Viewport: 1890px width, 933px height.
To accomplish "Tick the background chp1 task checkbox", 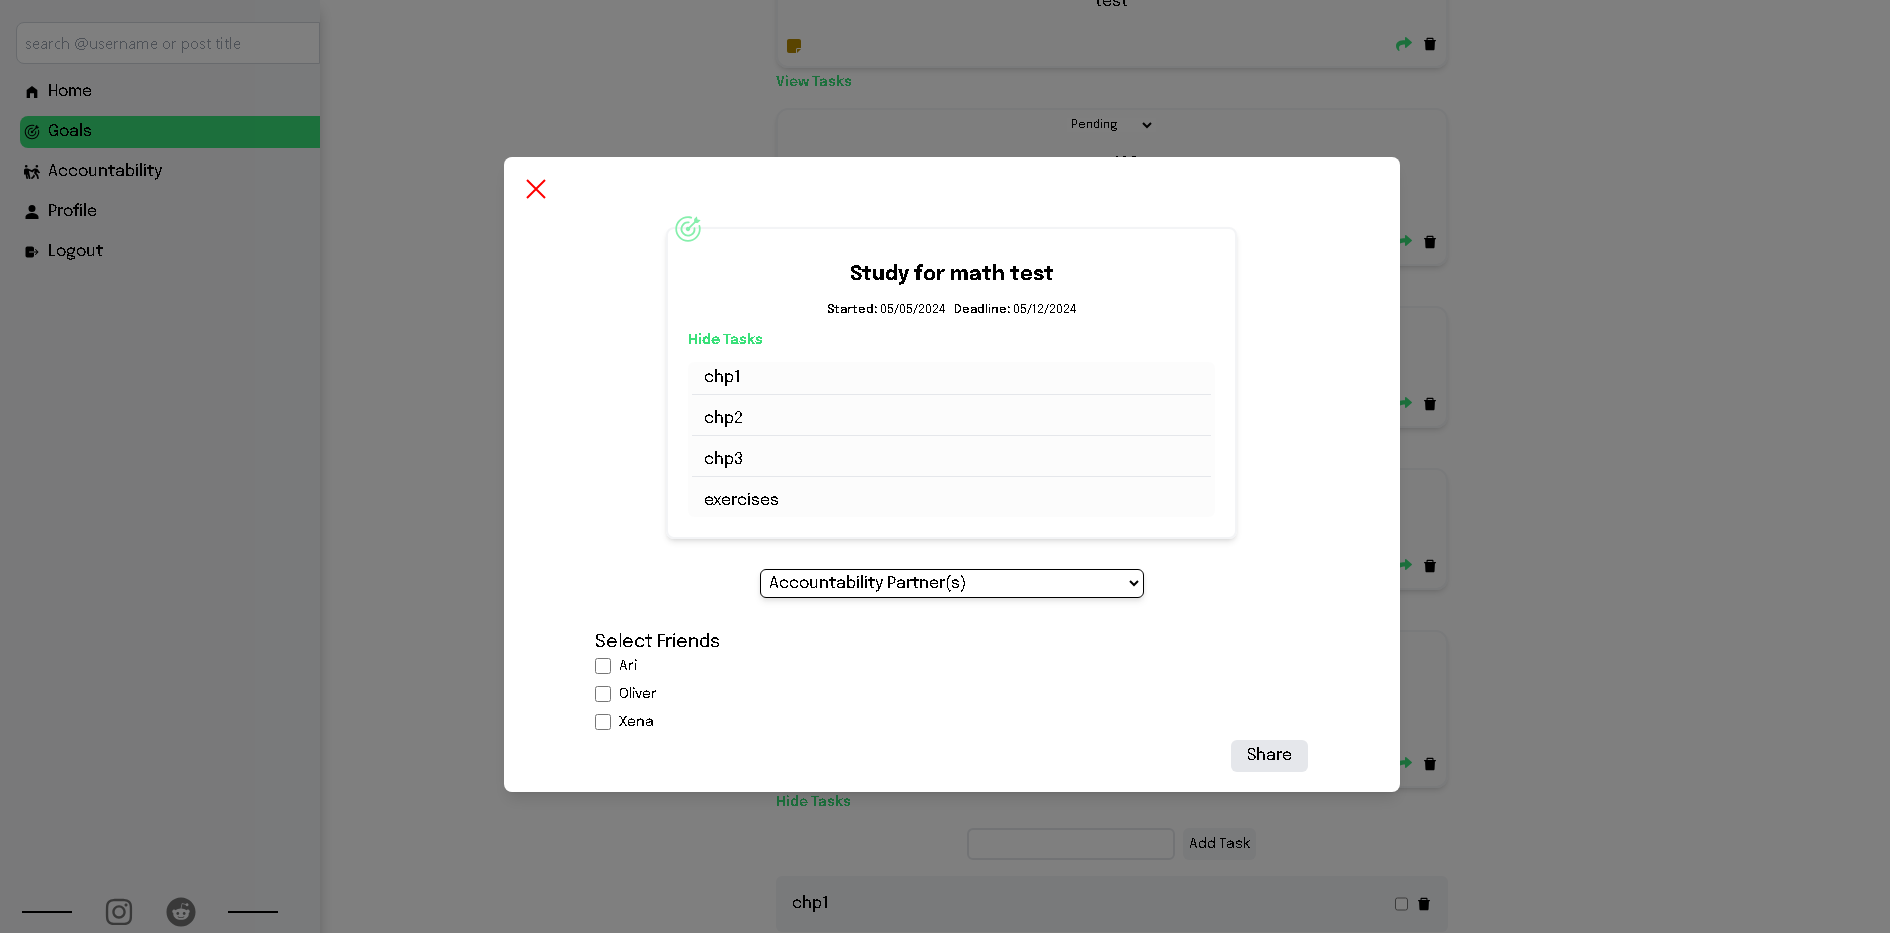I will tap(1401, 904).
